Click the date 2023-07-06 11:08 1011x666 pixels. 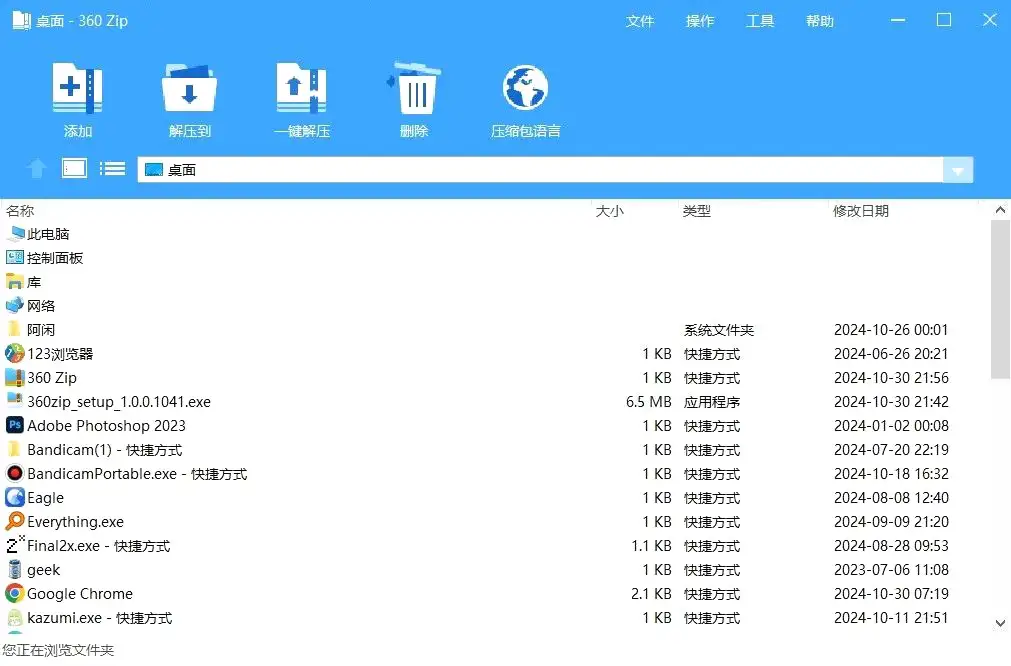[x=891, y=570]
